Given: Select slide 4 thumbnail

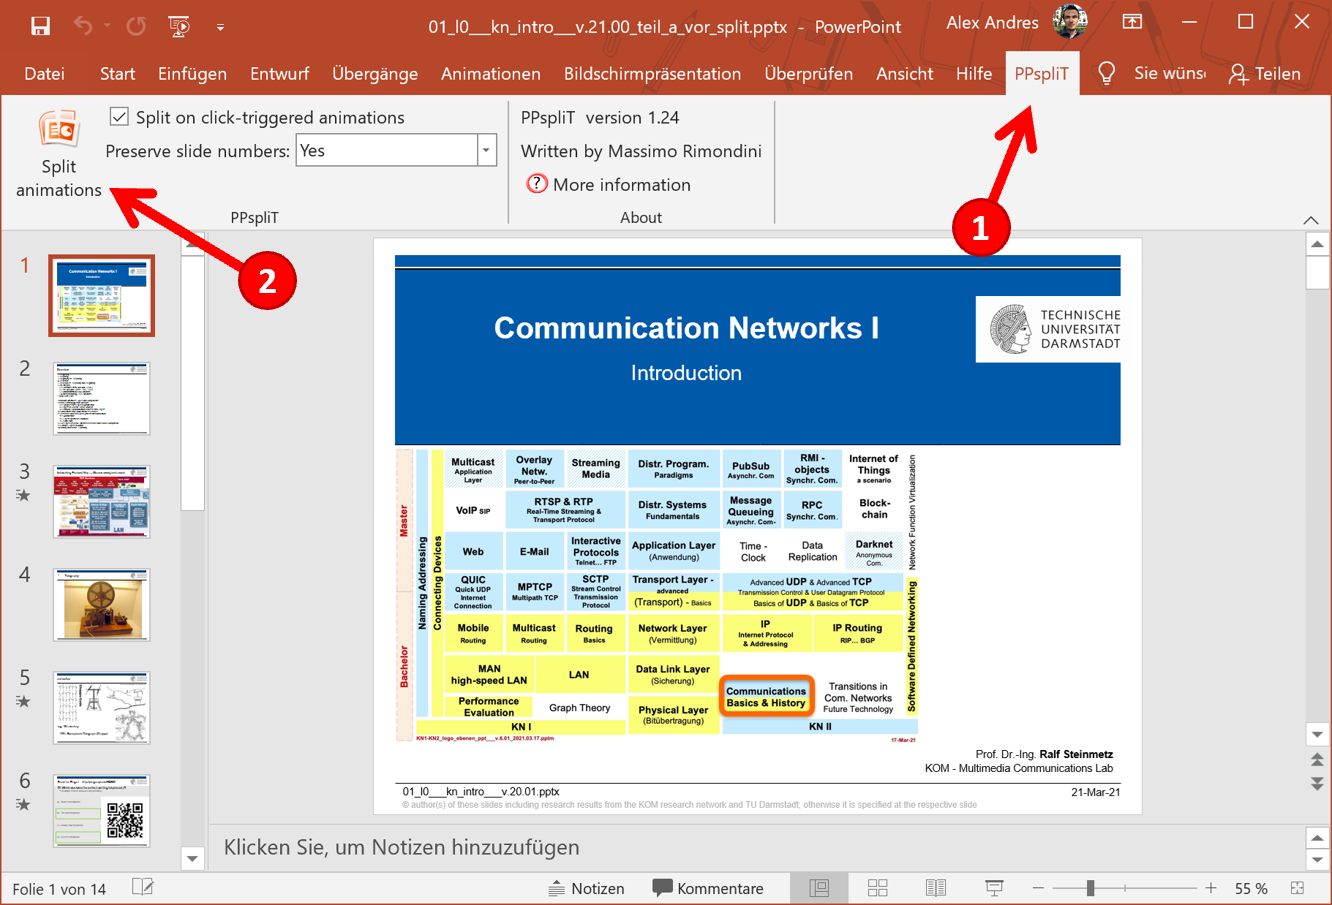Looking at the screenshot, I should (101, 604).
